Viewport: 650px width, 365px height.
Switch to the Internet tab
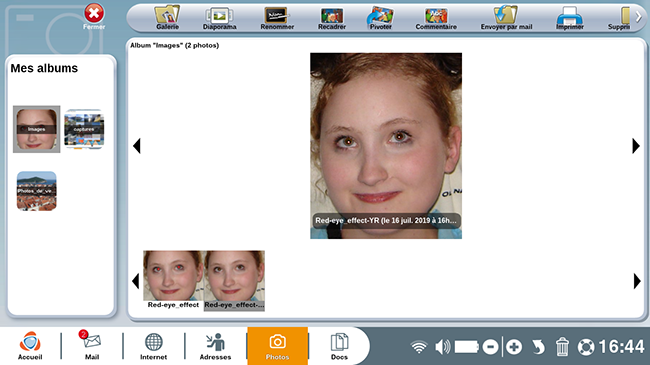(x=153, y=346)
